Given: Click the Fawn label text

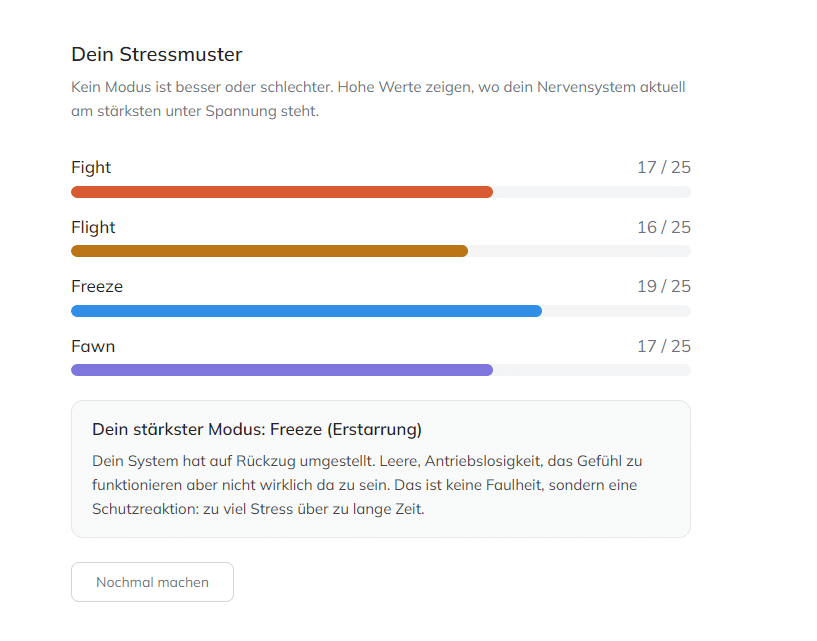Looking at the screenshot, I should (93, 346).
